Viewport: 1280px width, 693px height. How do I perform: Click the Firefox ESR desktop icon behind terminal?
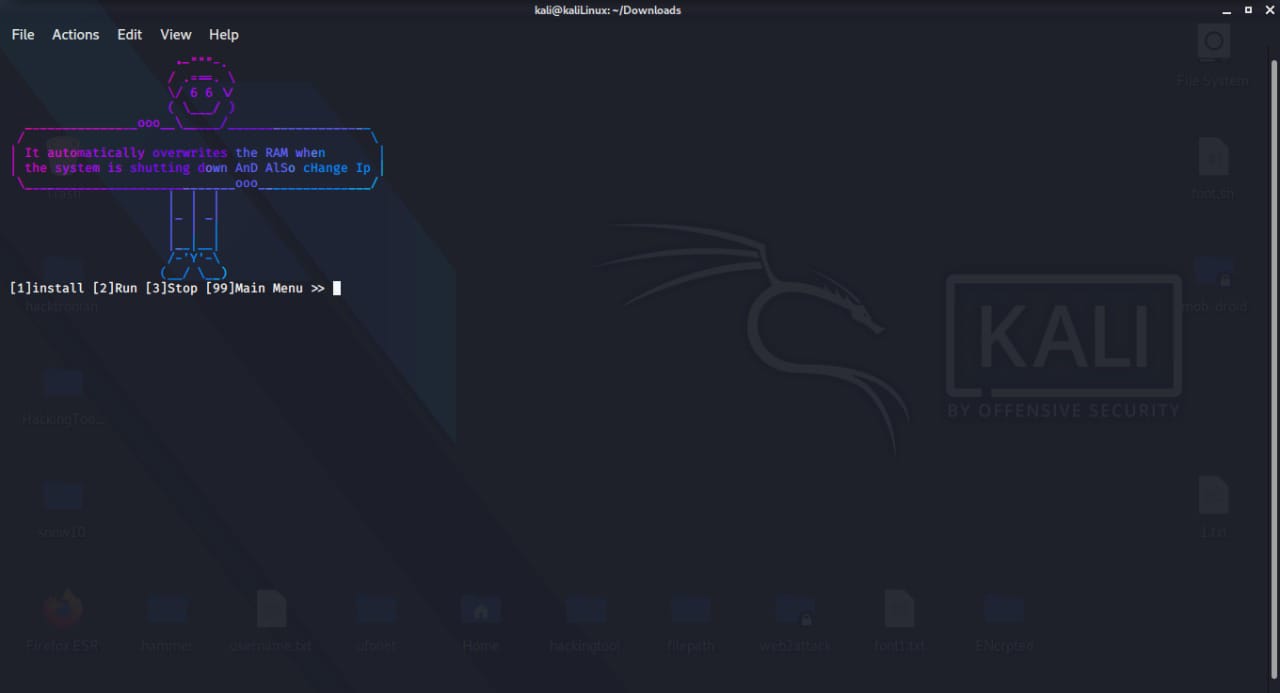point(62,609)
